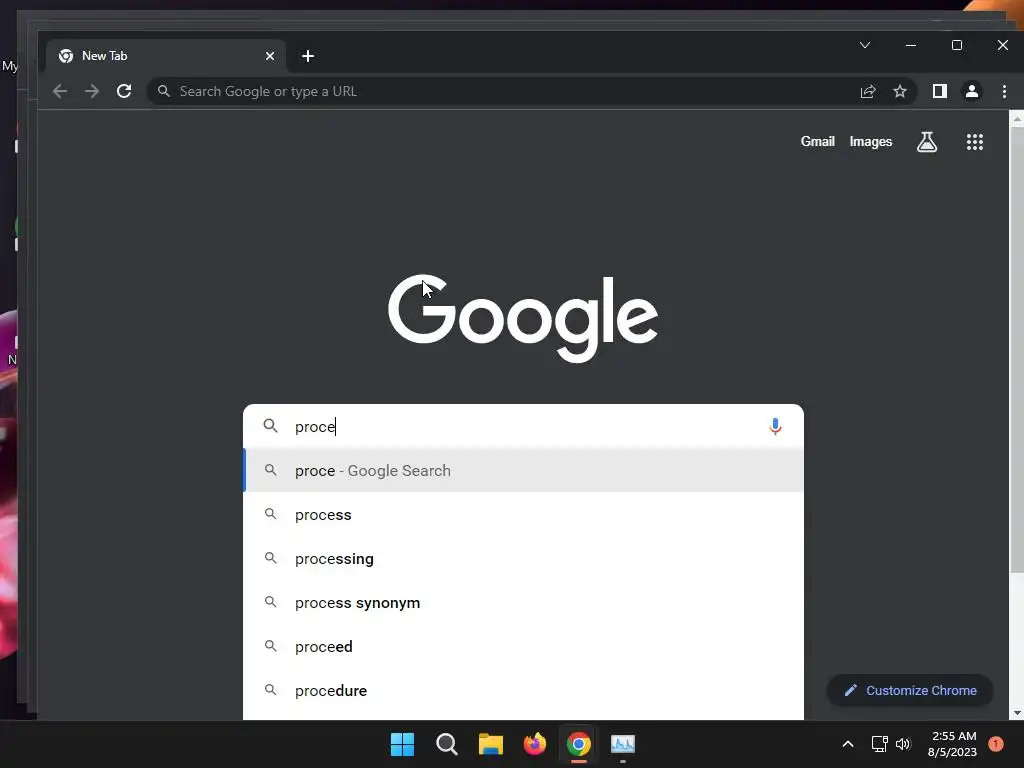Image resolution: width=1024 pixels, height=768 pixels.
Task: Select the 'process synonym' suggestion
Action: click(x=523, y=602)
